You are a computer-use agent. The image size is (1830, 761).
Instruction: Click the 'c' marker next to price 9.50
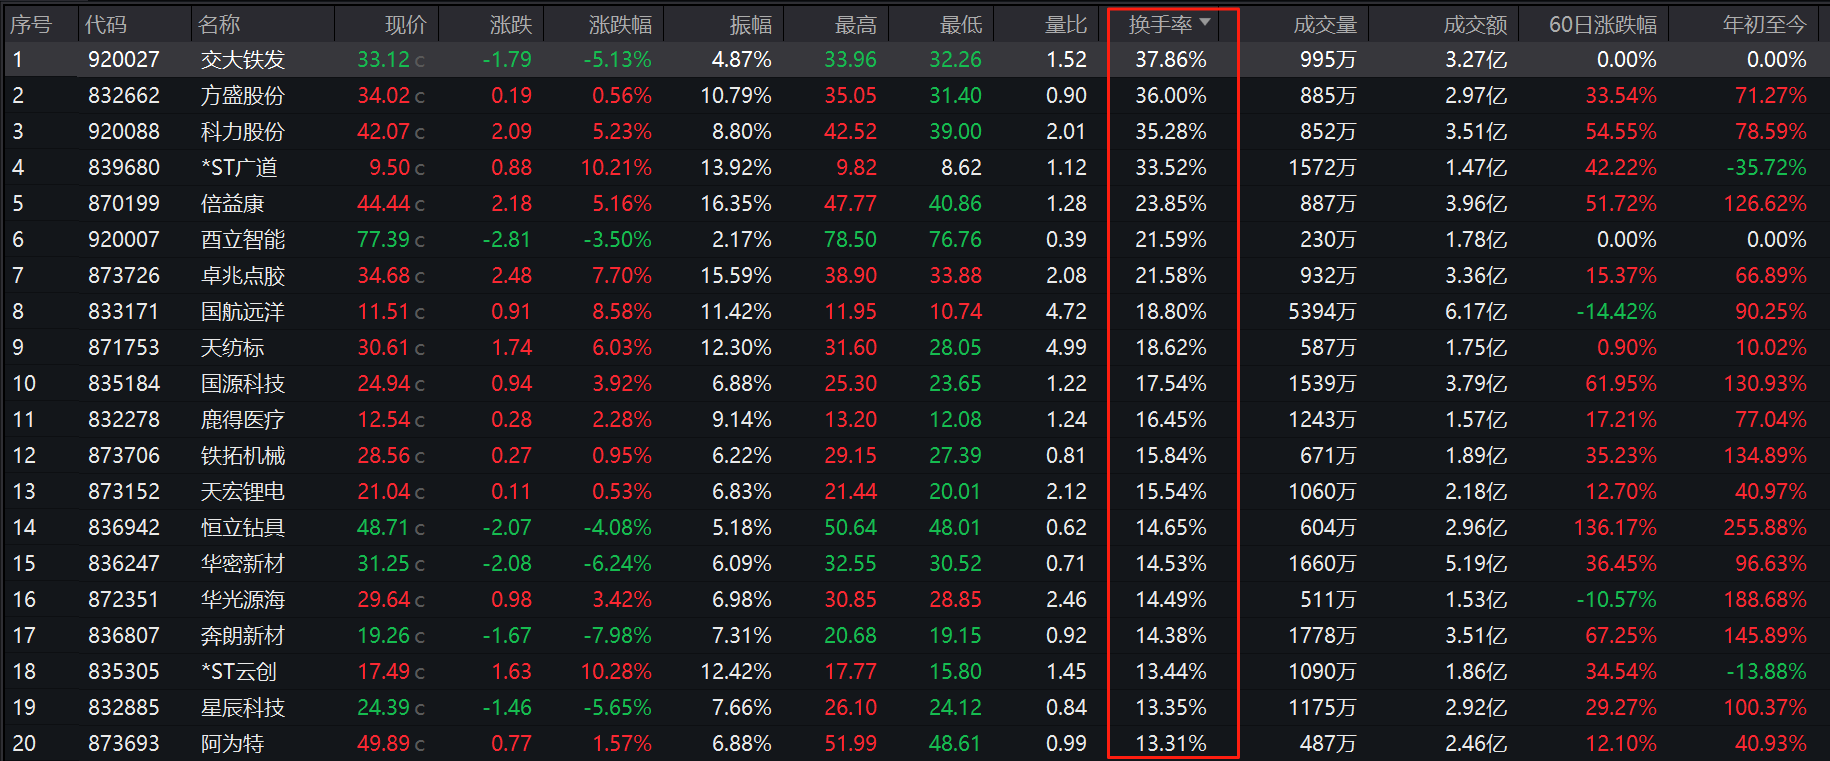coord(420,169)
